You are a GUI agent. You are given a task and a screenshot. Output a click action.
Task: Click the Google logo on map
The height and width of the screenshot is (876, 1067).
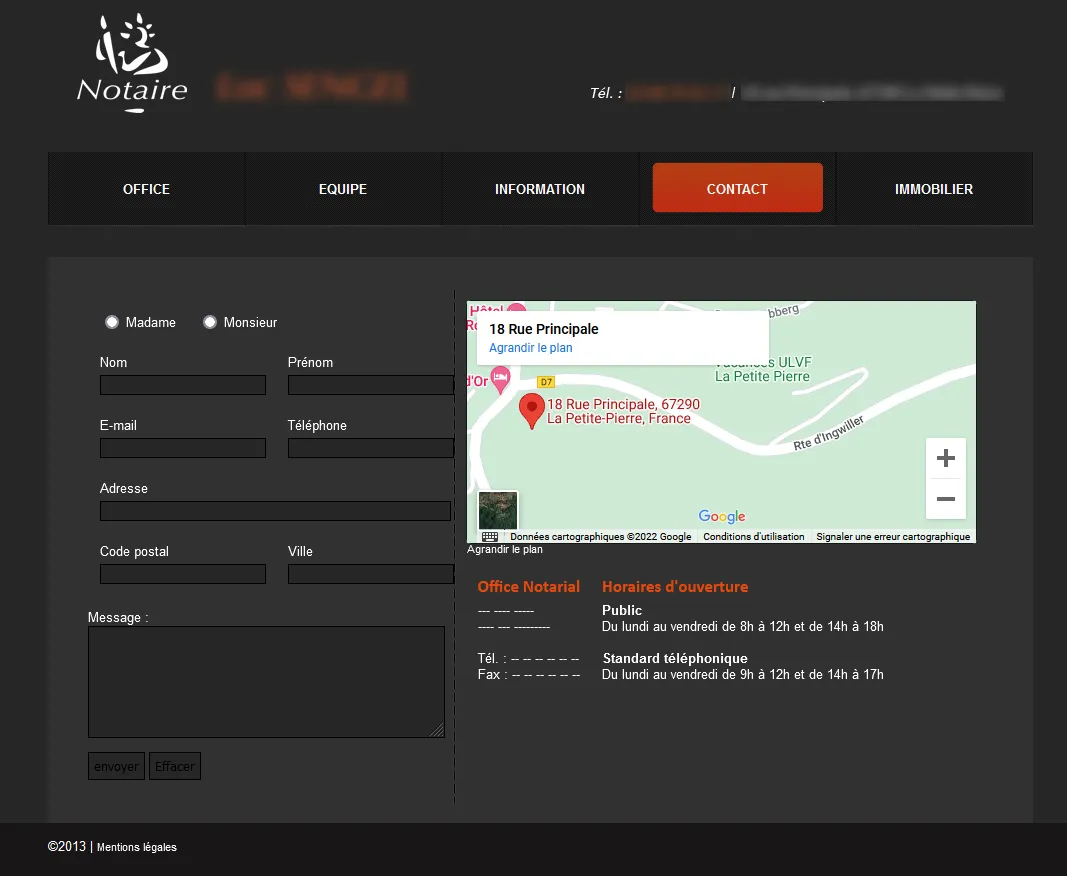tap(722, 516)
